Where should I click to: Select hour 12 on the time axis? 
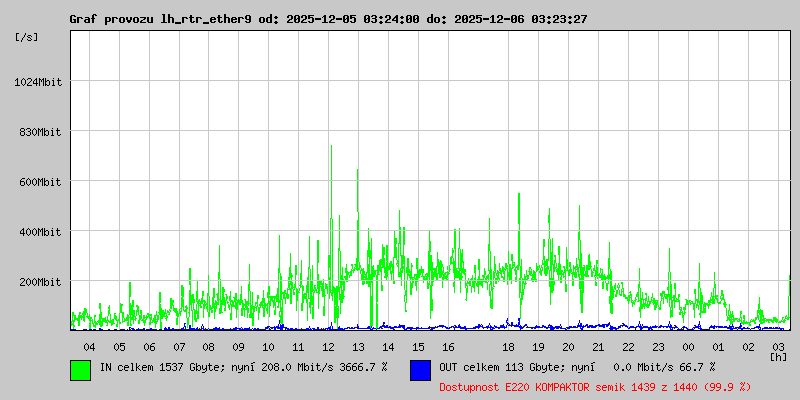pyautogui.click(x=328, y=346)
